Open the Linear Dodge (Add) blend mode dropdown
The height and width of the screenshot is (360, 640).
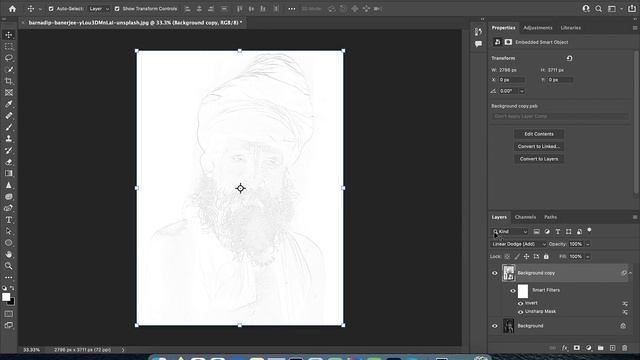[x=518, y=244]
